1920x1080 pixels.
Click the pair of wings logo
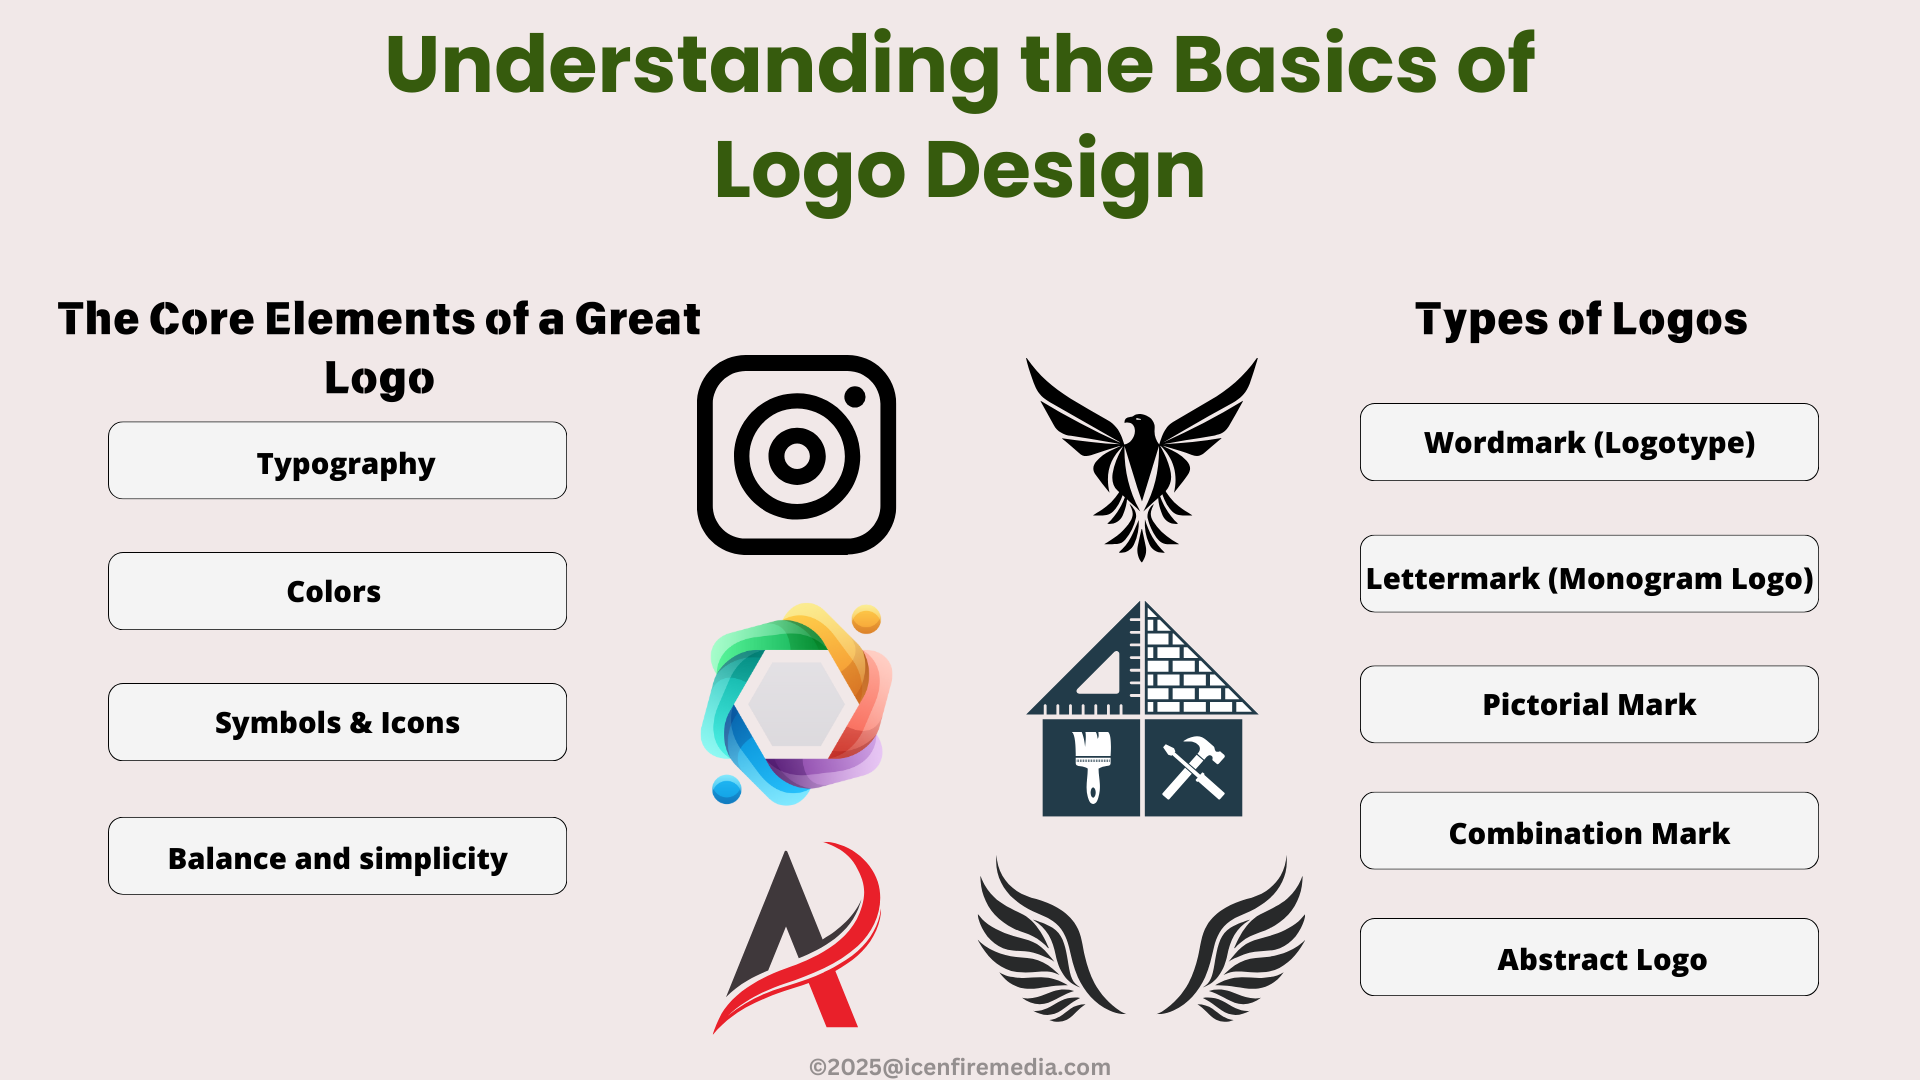(1141, 939)
